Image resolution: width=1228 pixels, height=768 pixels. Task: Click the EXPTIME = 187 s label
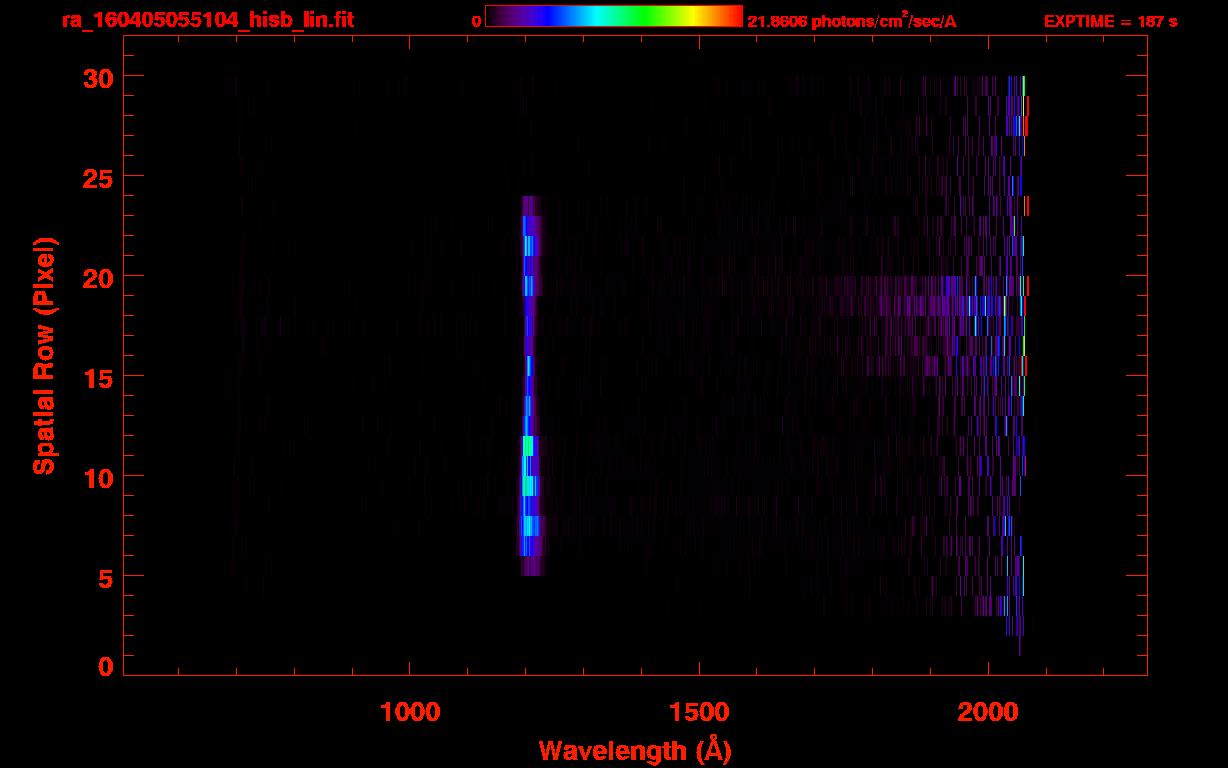[1110, 21]
